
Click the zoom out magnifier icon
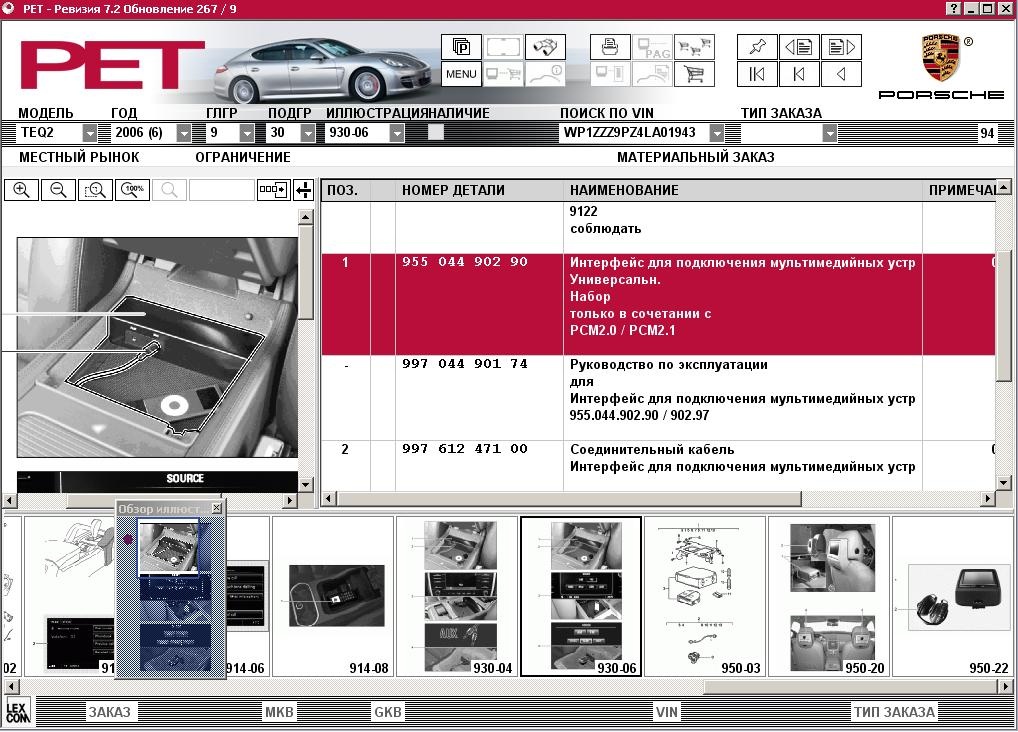58,190
